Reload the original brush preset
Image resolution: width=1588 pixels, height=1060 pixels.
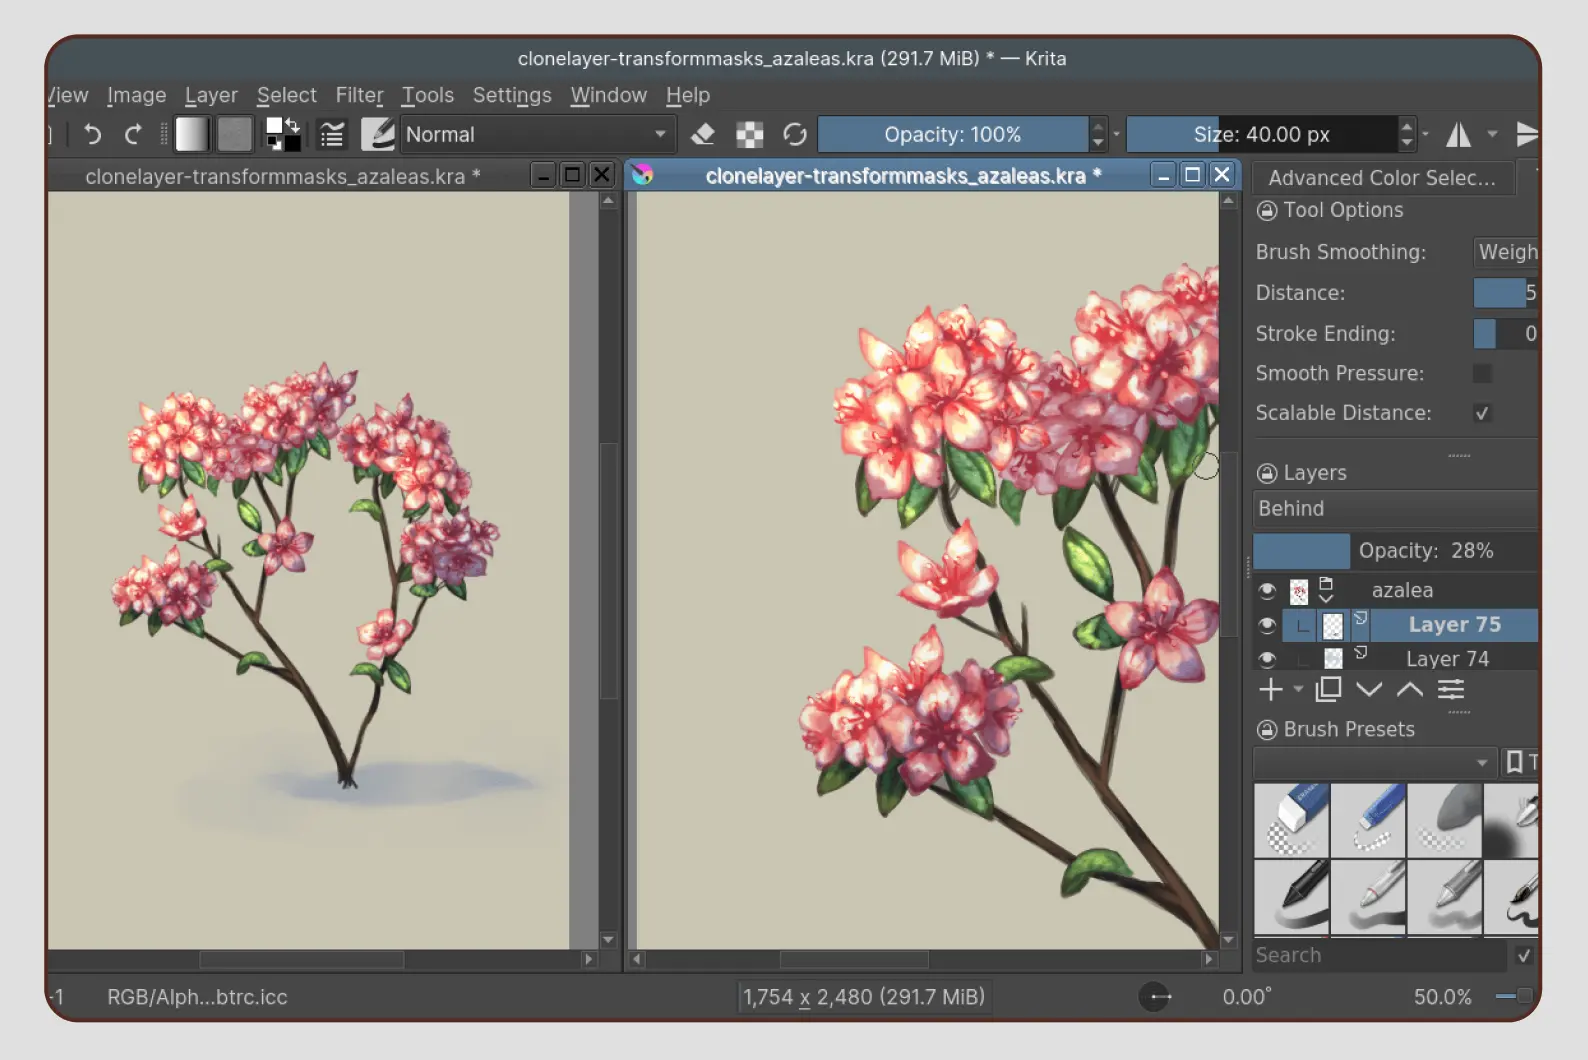pyautogui.click(x=795, y=134)
